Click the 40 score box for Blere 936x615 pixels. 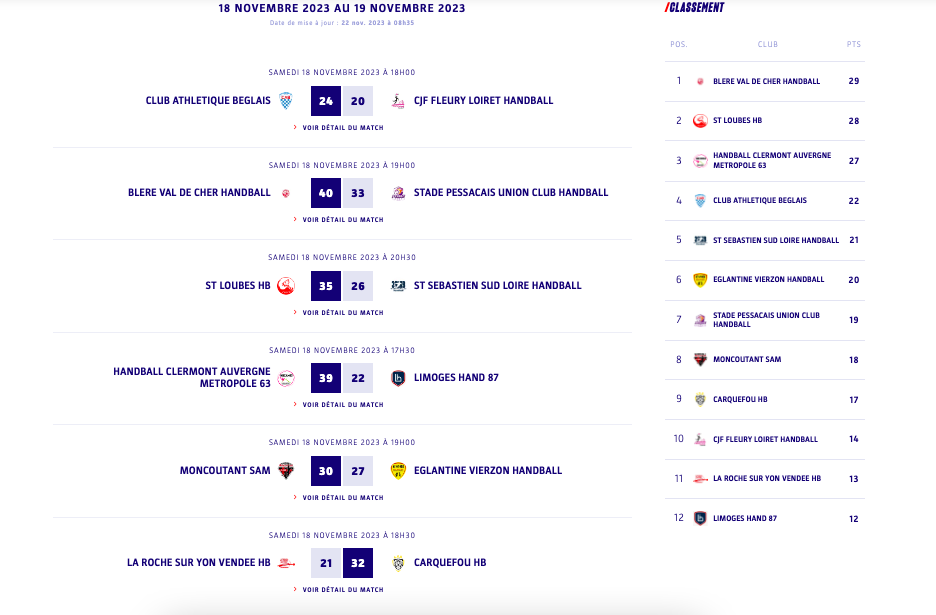tap(326, 193)
